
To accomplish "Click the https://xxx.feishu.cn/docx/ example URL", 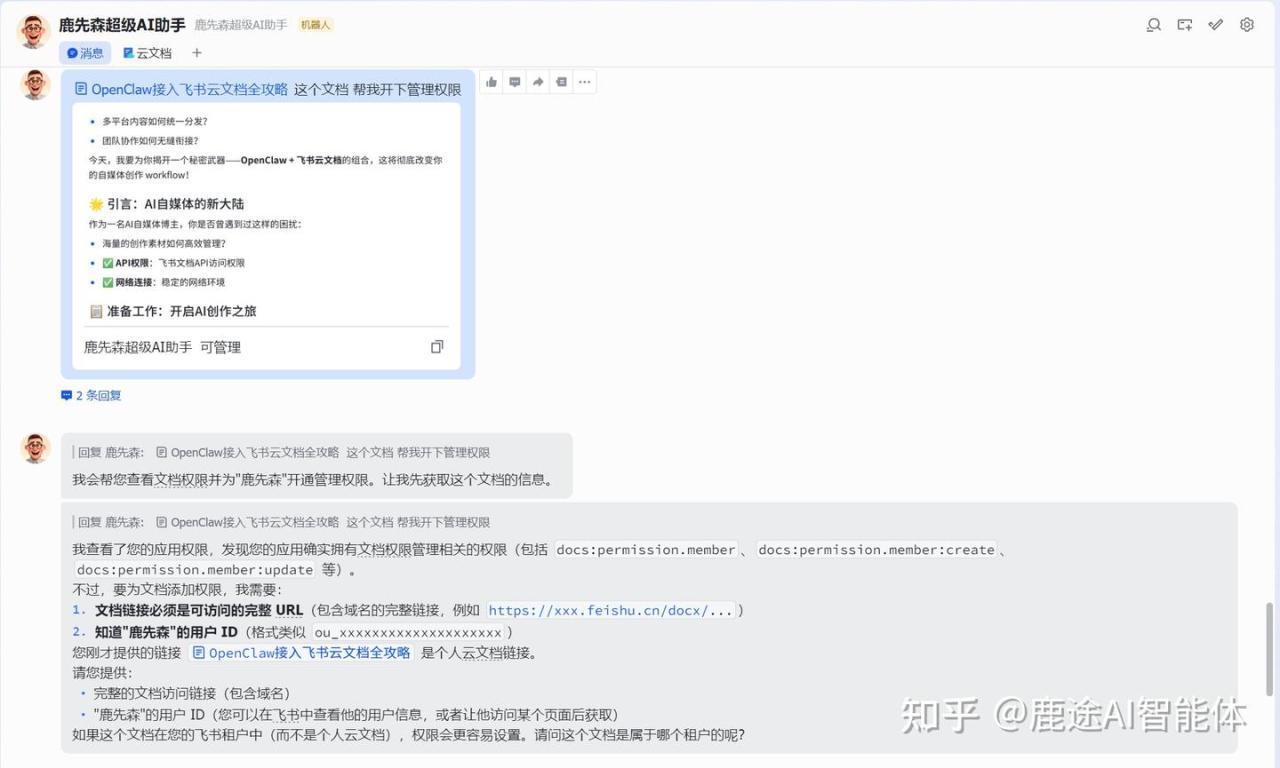I will point(610,610).
